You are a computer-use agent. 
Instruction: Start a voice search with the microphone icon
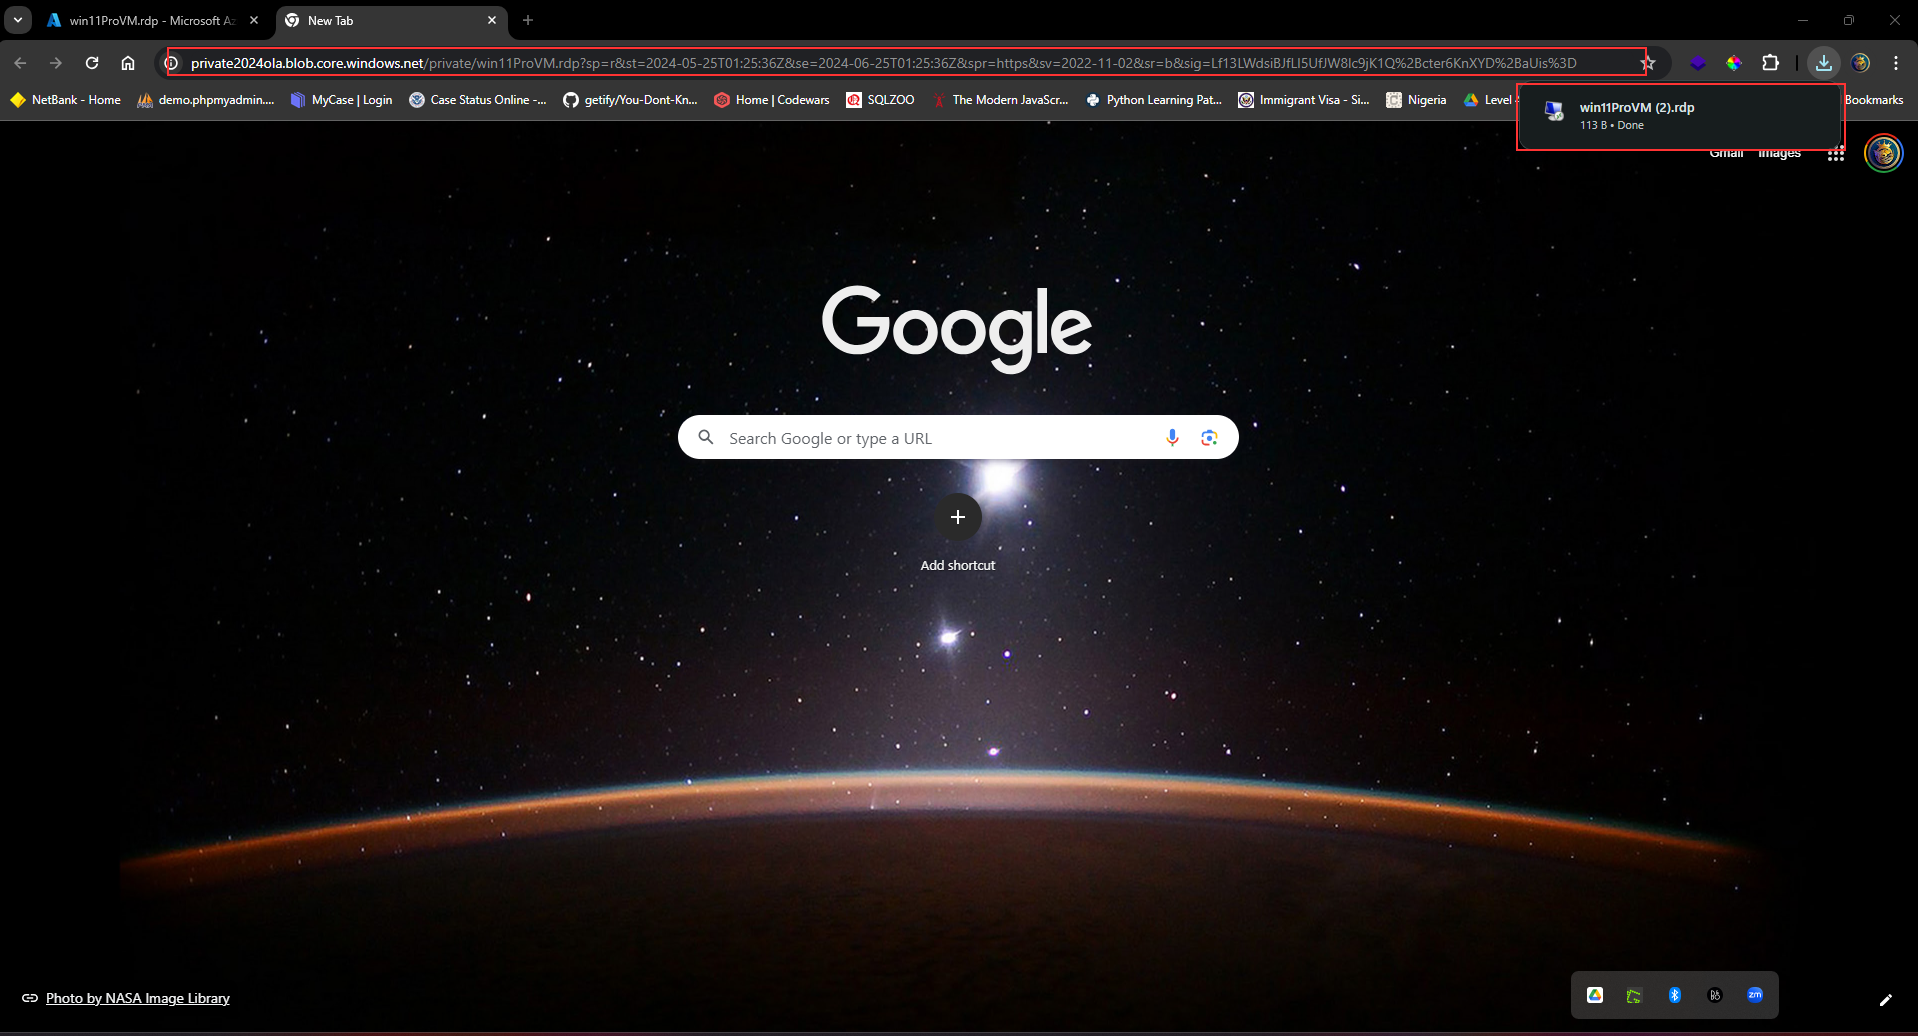click(1171, 437)
